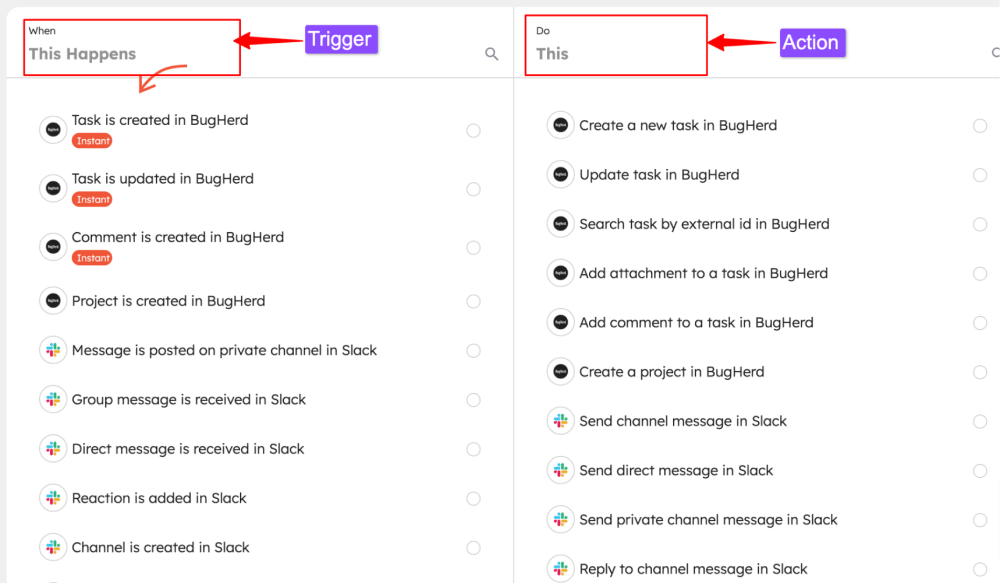Click Slack icon beside Send channel message
This screenshot has height=583, width=1000.
561,421
